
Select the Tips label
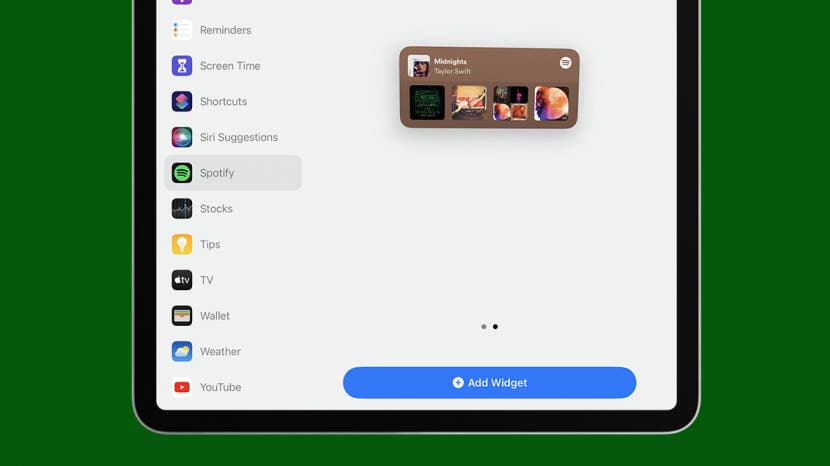210,244
